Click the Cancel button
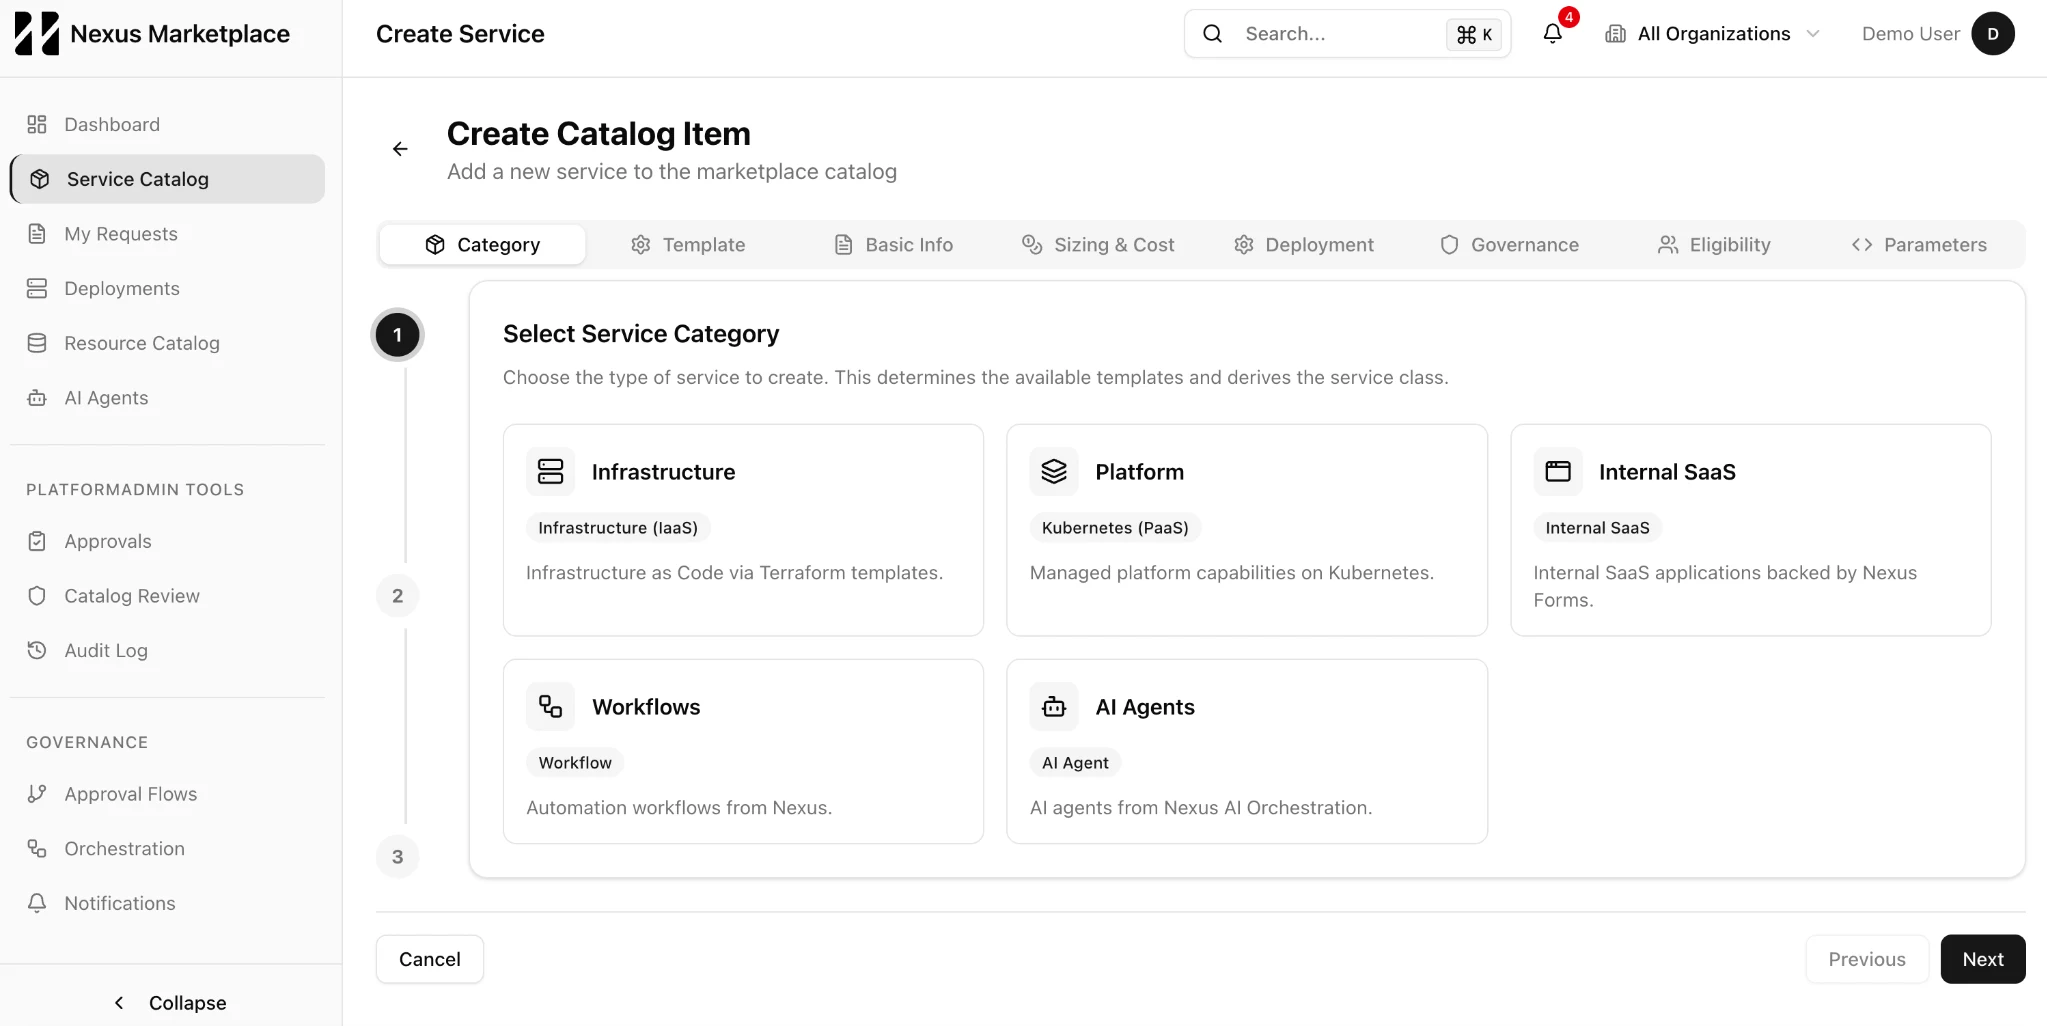Image resolution: width=2047 pixels, height=1026 pixels. 430,959
